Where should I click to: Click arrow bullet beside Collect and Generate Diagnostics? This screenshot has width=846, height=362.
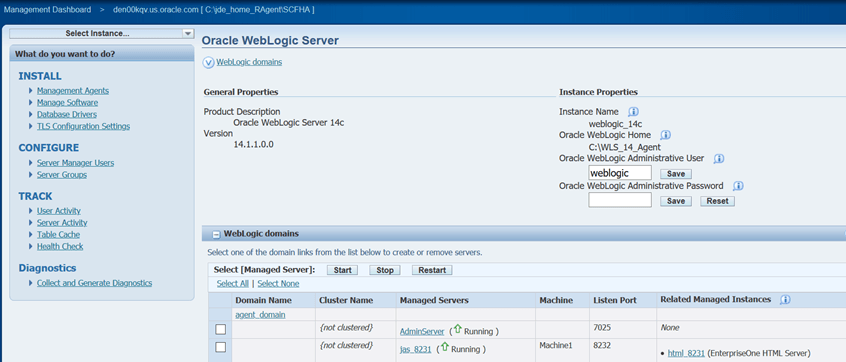pos(31,283)
